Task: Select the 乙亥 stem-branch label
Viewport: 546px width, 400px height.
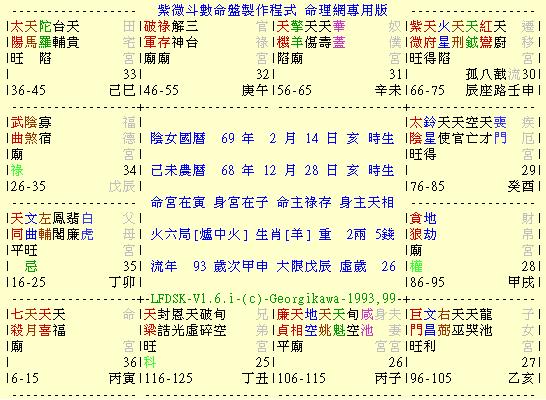Action: pyautogui.click(x=521, y=378)
